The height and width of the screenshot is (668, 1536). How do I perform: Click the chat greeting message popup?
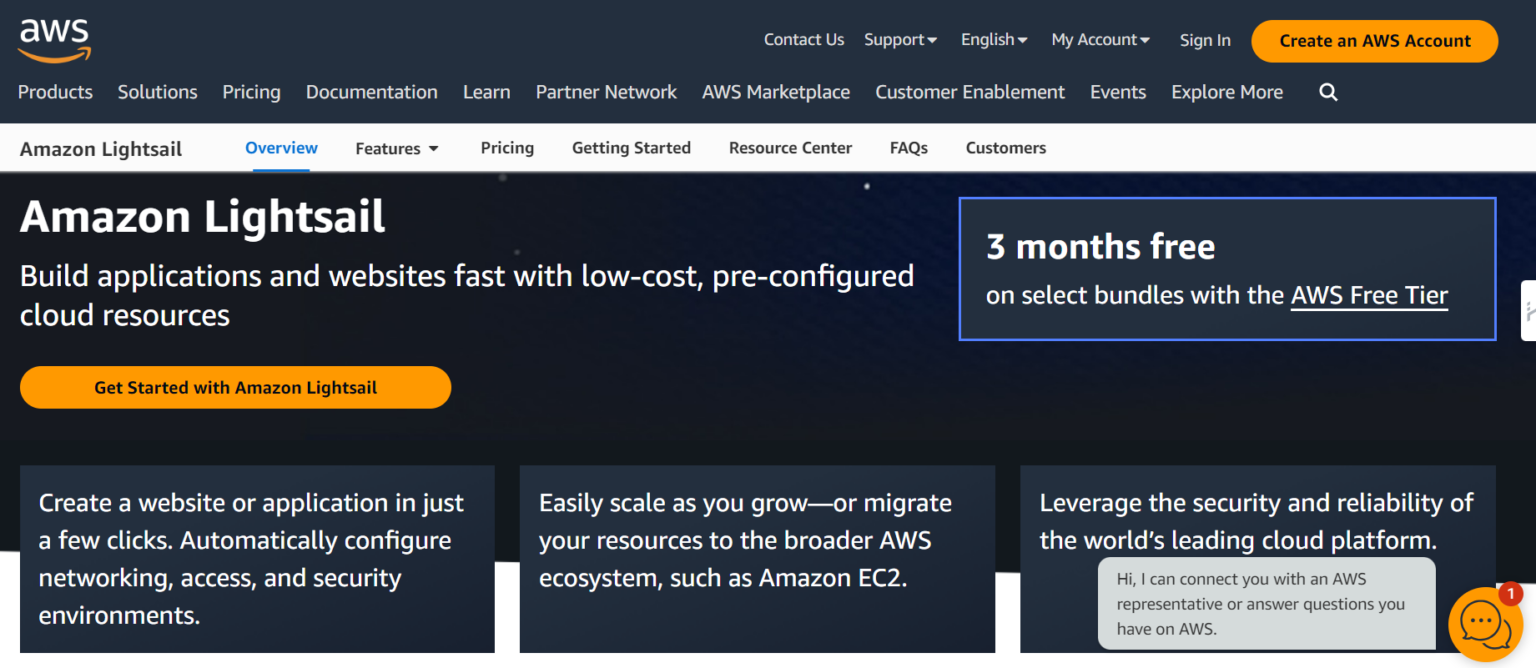point(1266,603)
